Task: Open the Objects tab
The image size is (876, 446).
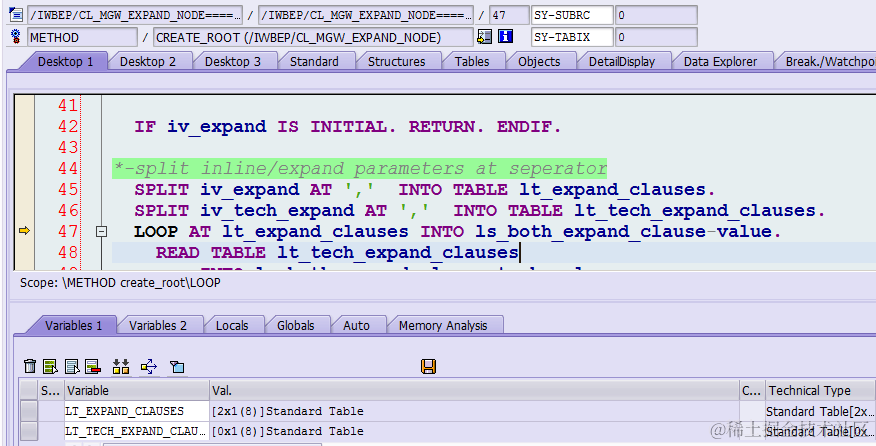Action: tap(539, 61)
